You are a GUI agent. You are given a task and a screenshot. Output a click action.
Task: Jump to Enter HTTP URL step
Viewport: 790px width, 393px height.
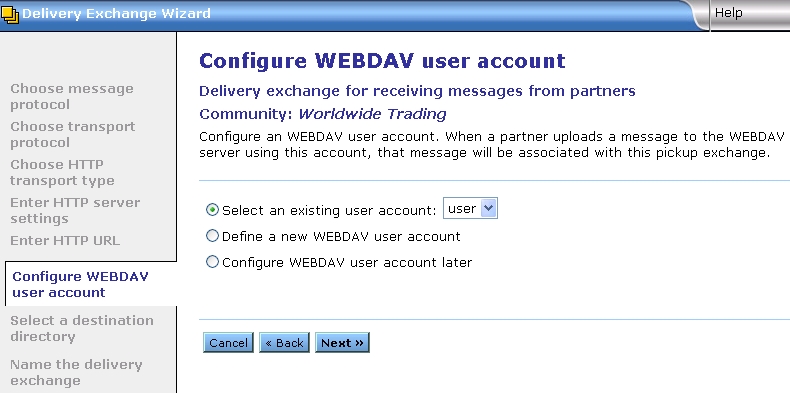point(65,240)
